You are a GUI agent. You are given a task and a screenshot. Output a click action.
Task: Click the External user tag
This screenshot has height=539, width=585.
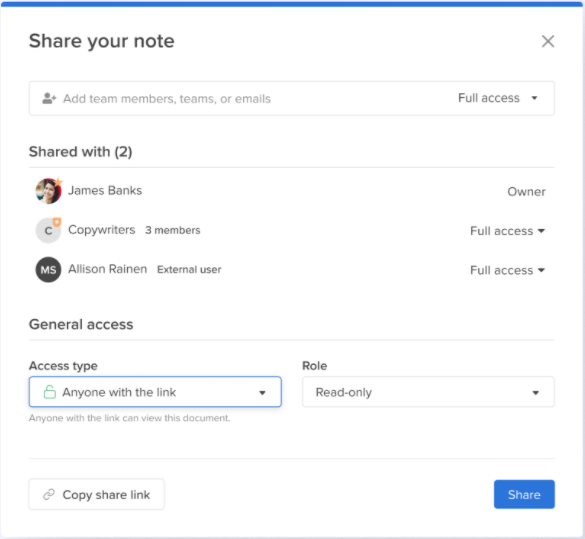tap(189, 270)
